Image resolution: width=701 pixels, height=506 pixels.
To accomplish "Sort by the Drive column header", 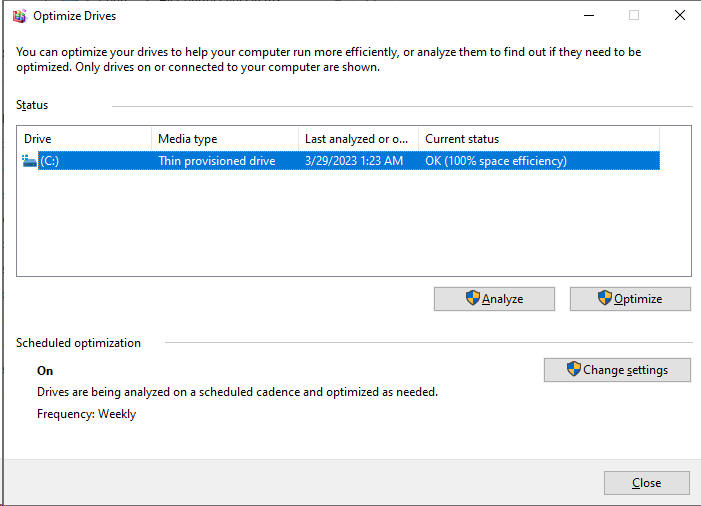I will (x=84, y=139).
